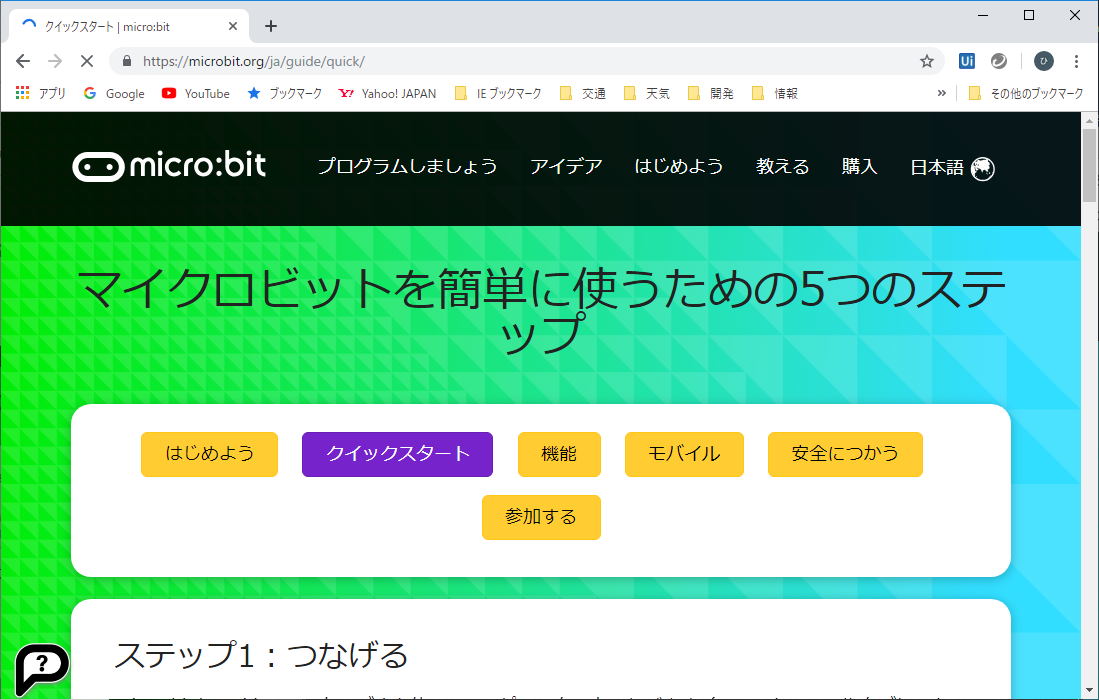Click the 機能 button
Viewport: 1099px width, 700px height.
pos(559,454)
